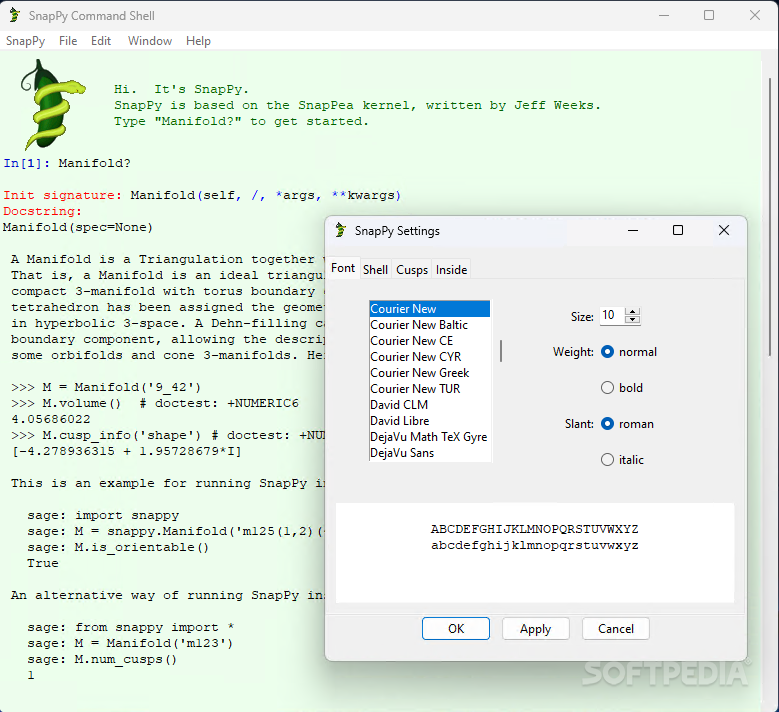Select normal weight radio button
Screen dimensions: 779x712
(x=607, y=352)
